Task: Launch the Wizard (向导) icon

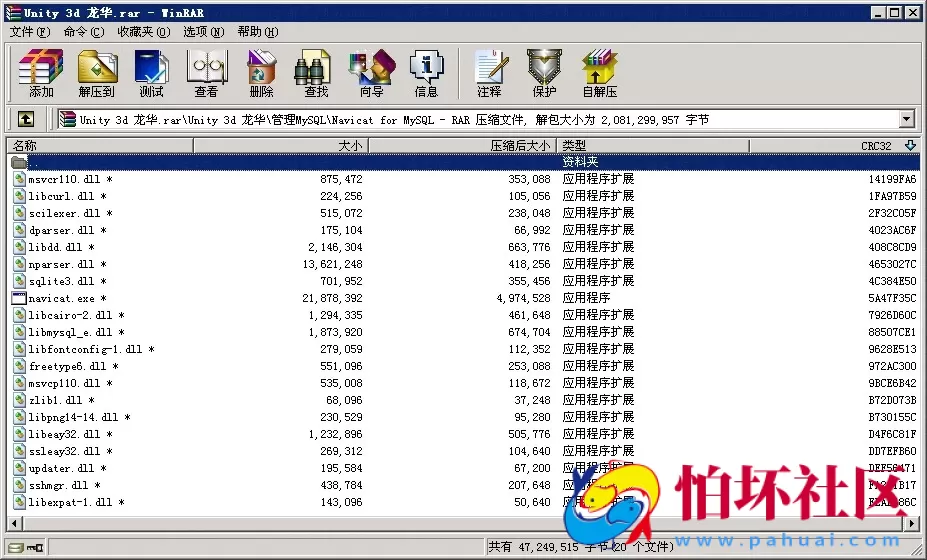Action: click(371, 73)
